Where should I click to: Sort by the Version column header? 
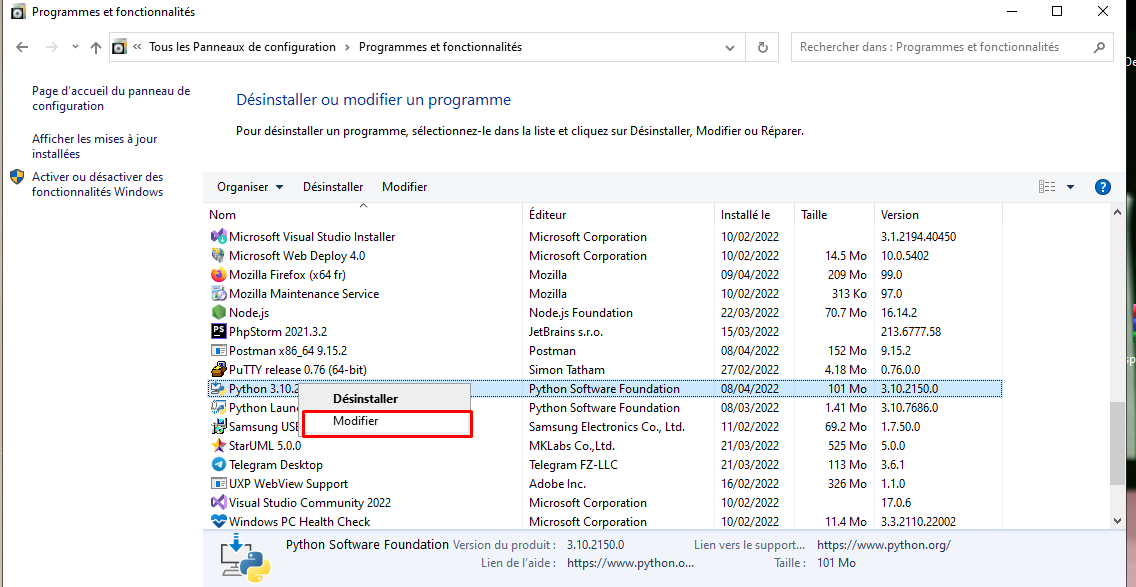point(938,215)
